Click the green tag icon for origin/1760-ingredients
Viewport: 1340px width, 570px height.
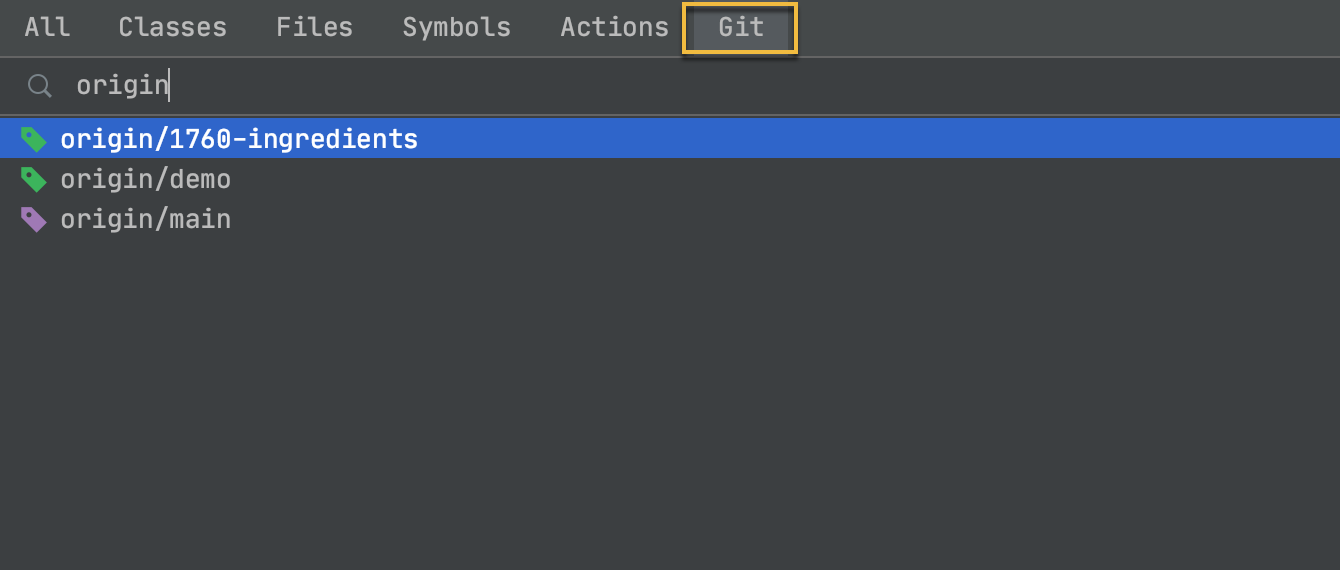34,139
